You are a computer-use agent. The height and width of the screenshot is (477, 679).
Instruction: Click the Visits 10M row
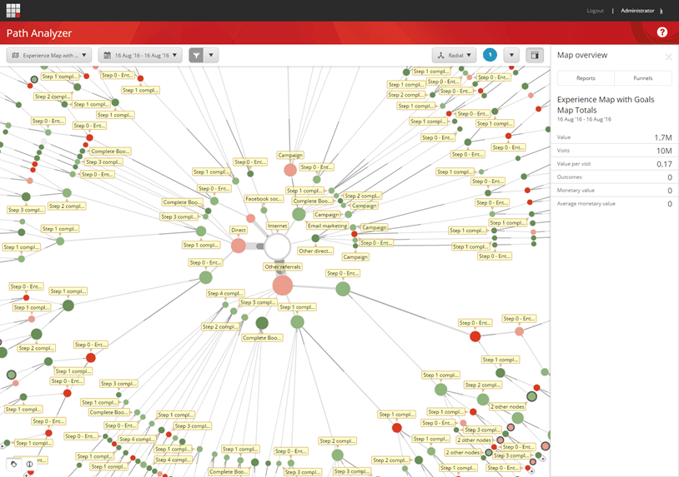614,151
